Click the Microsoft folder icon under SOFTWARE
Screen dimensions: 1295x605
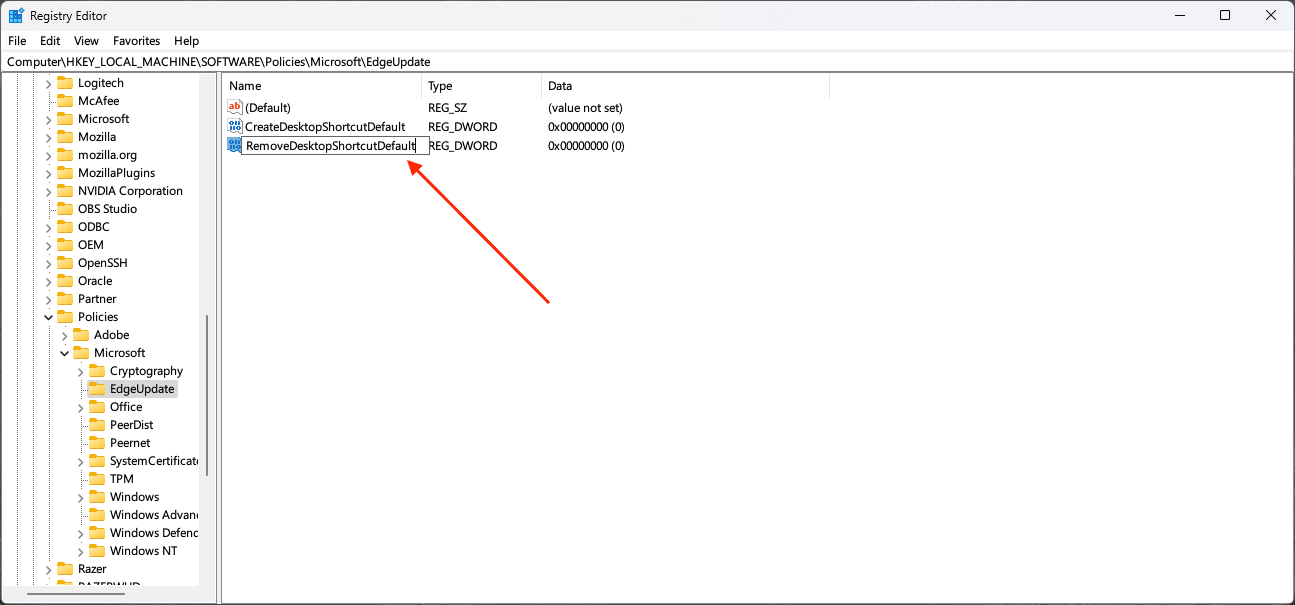pos(65,119)
